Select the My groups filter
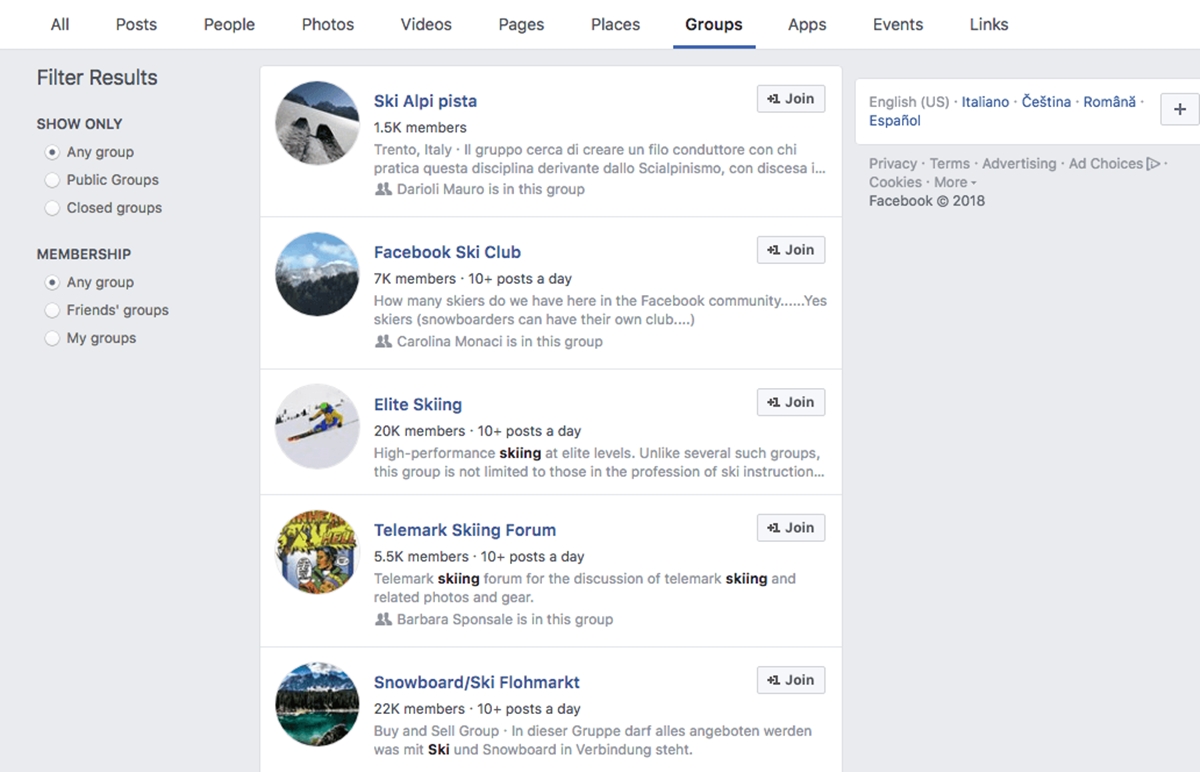Viewport: 1200px width, 772px height. click(x=52, y=338)
